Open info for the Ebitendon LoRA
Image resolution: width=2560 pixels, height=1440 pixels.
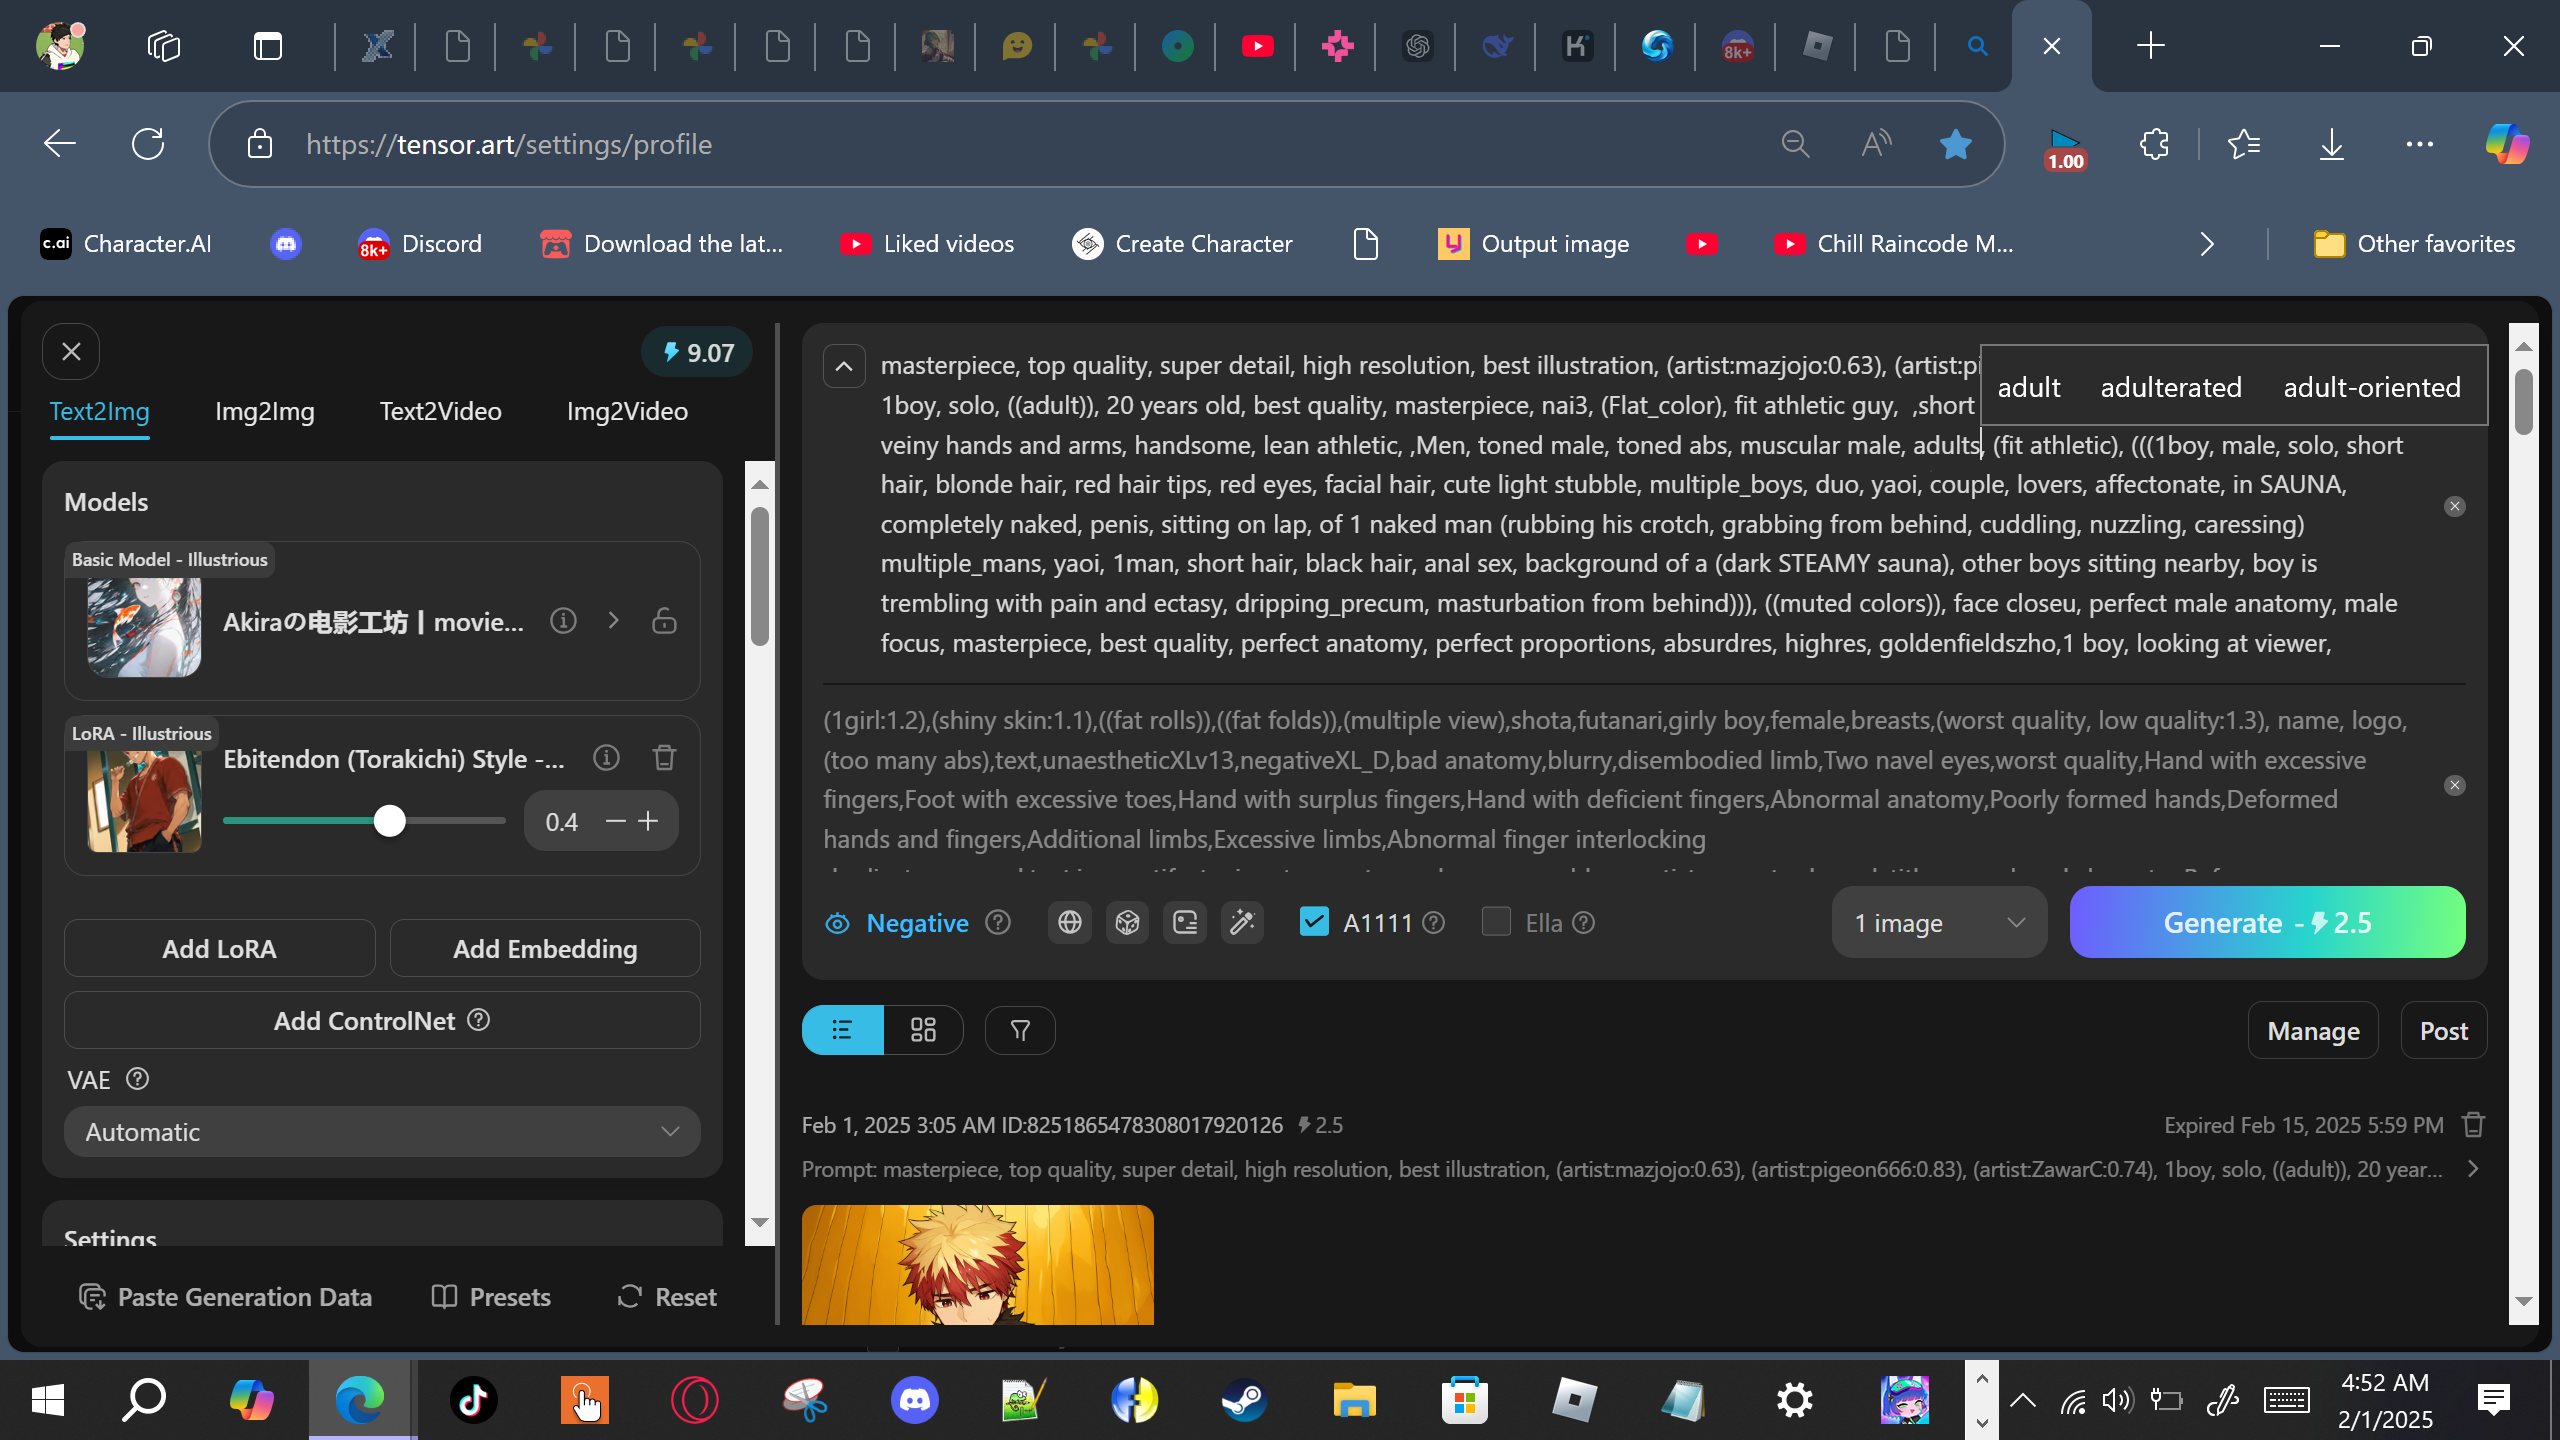point(606,758)
